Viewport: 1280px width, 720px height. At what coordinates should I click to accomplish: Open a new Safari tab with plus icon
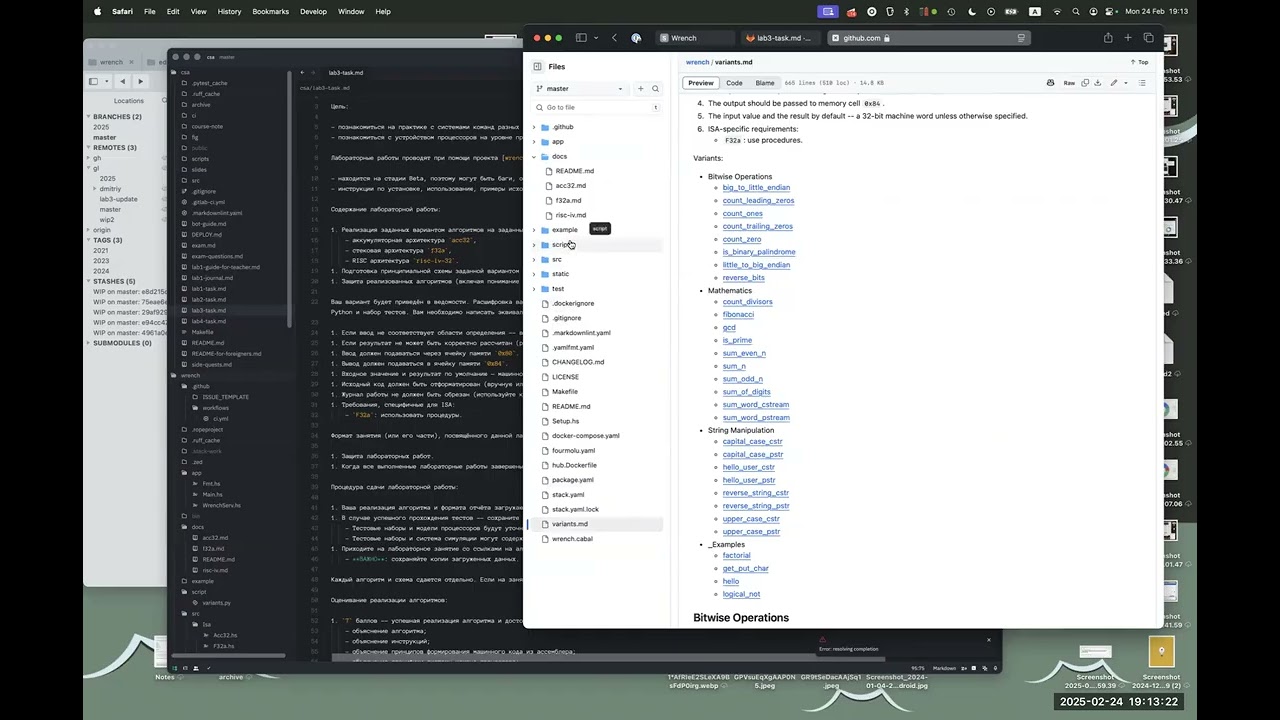pos(1128,38)
